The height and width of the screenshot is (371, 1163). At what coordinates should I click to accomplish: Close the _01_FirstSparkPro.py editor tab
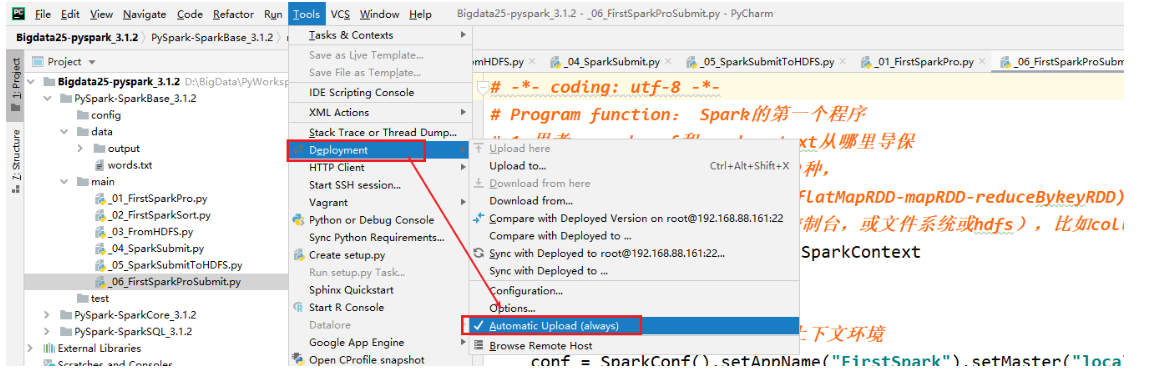pyautogui.click(x=982, y=62)
